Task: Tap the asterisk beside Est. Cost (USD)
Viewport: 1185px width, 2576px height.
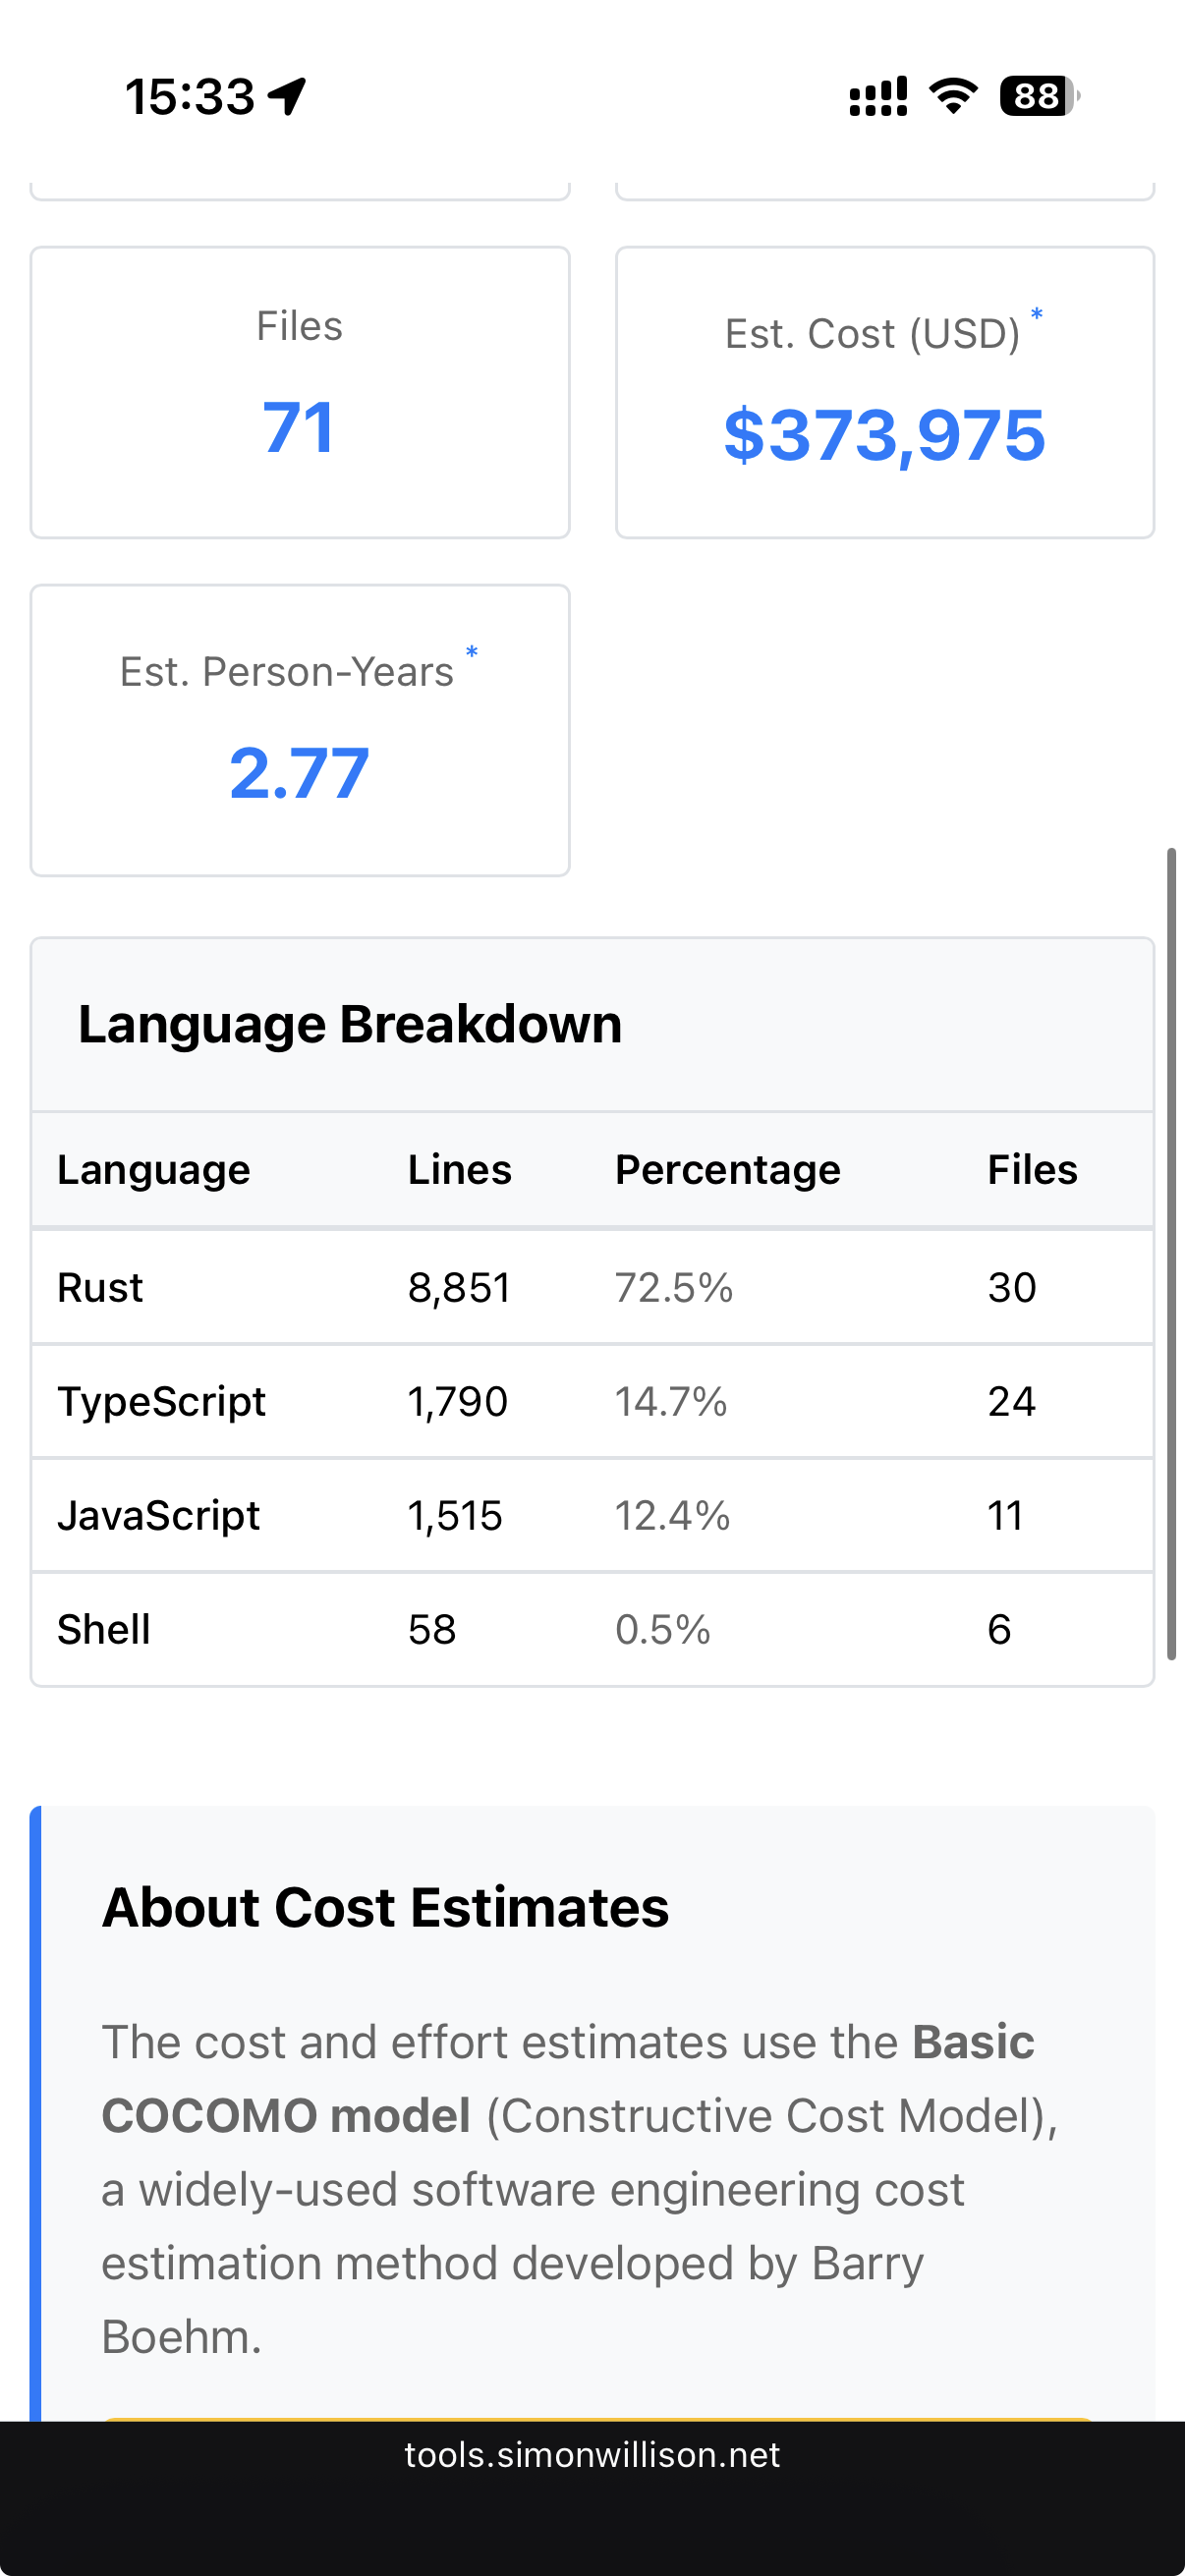Action: click(x=1037, y=316)
